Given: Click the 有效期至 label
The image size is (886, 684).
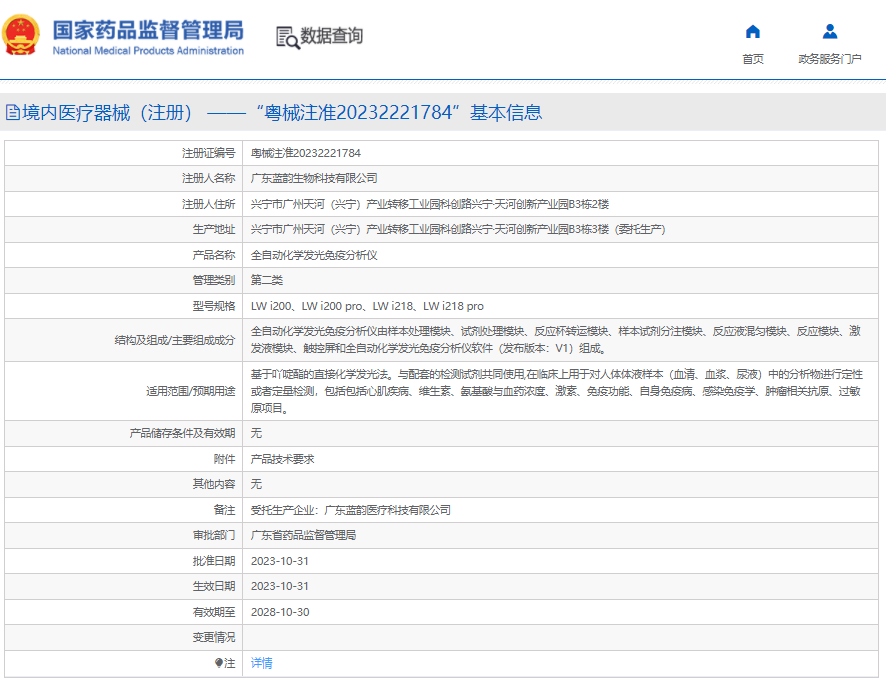Looking at the screenshot, I should click(x=214, y=612).
